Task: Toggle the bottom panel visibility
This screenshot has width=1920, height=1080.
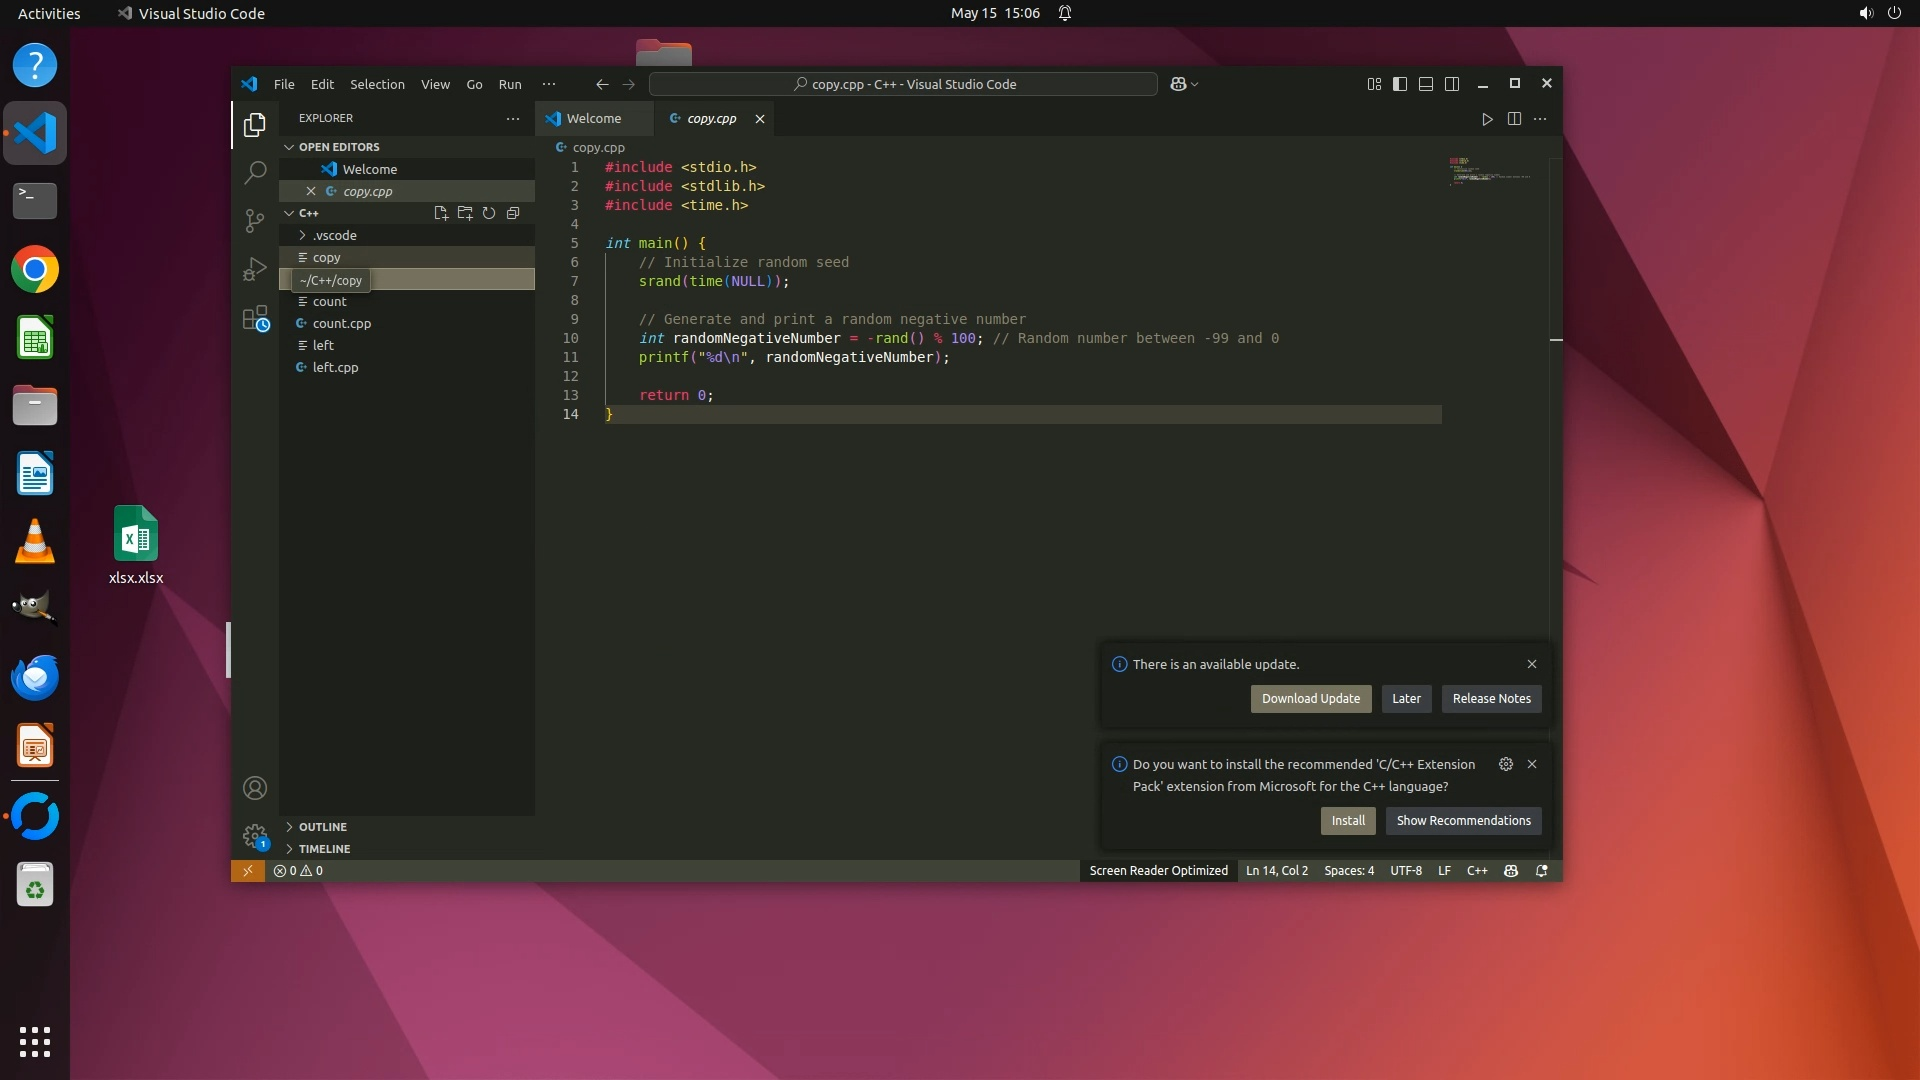Action: point(1426,84)
